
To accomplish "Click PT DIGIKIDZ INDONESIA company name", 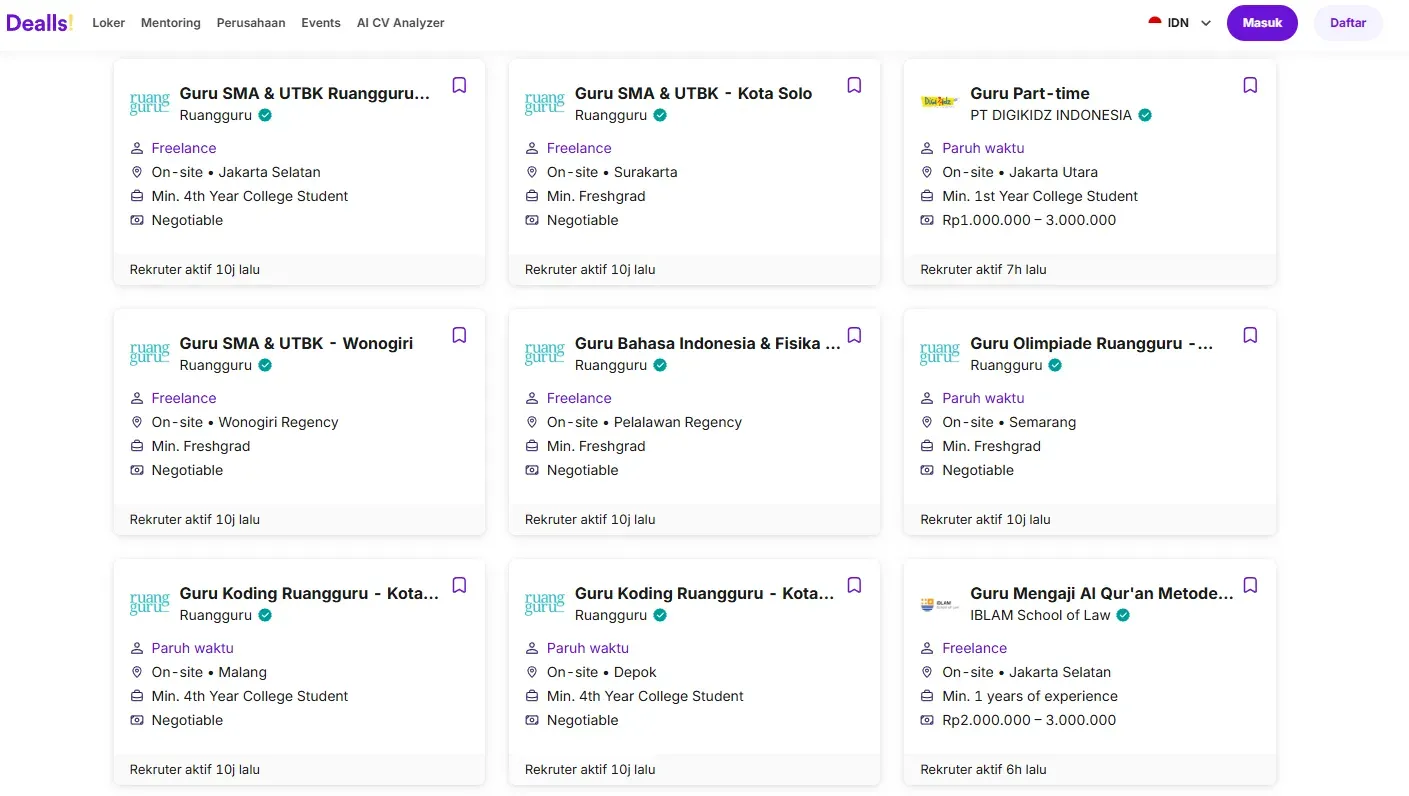I will point(1051,115).
